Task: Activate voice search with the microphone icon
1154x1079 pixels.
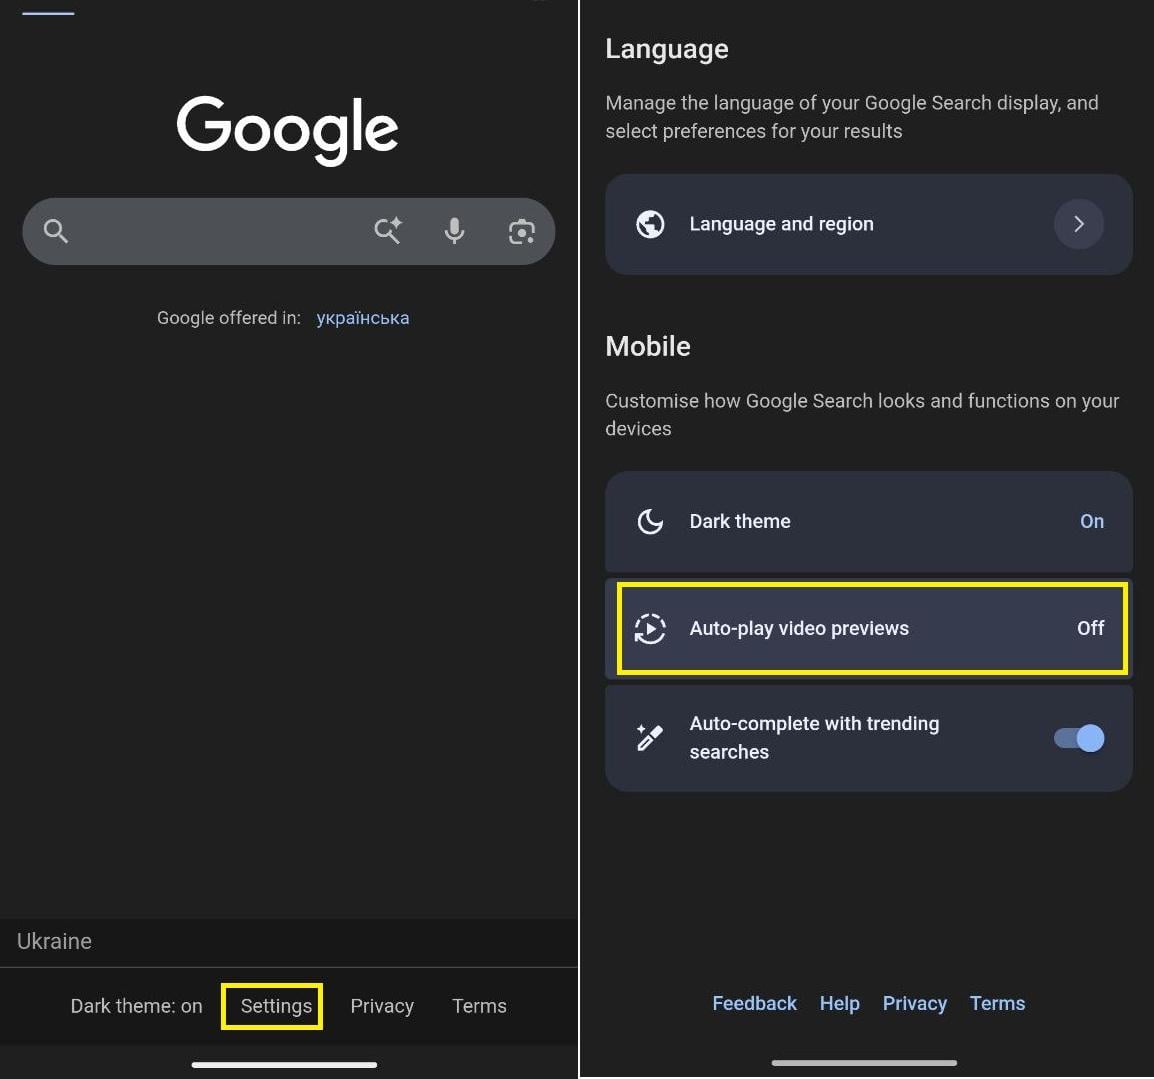Action: click(x=454, y=231)
